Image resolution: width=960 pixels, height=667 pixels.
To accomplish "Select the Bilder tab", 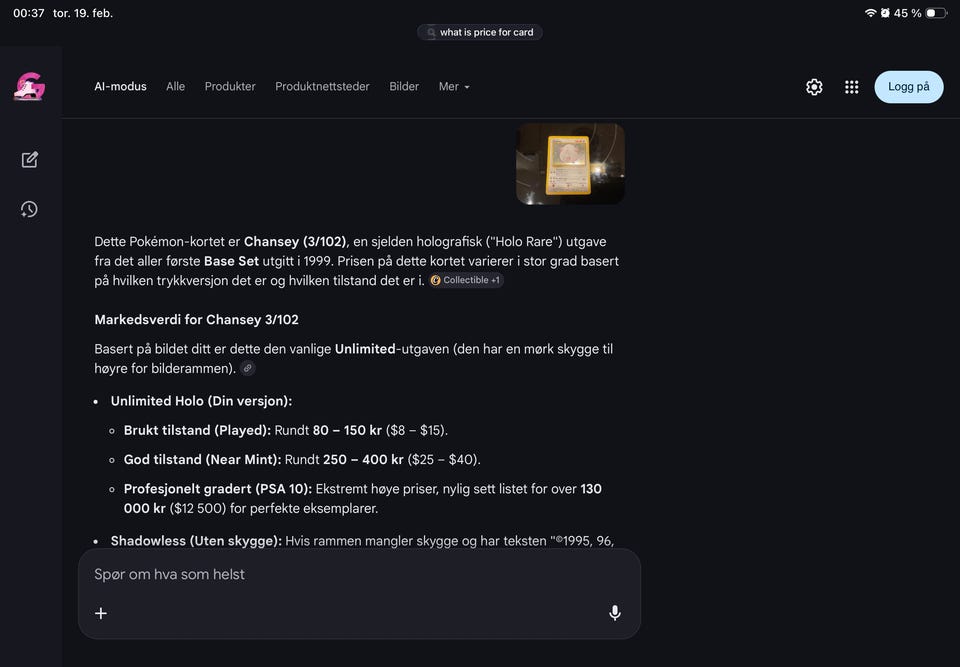I will tap(404, 87).
